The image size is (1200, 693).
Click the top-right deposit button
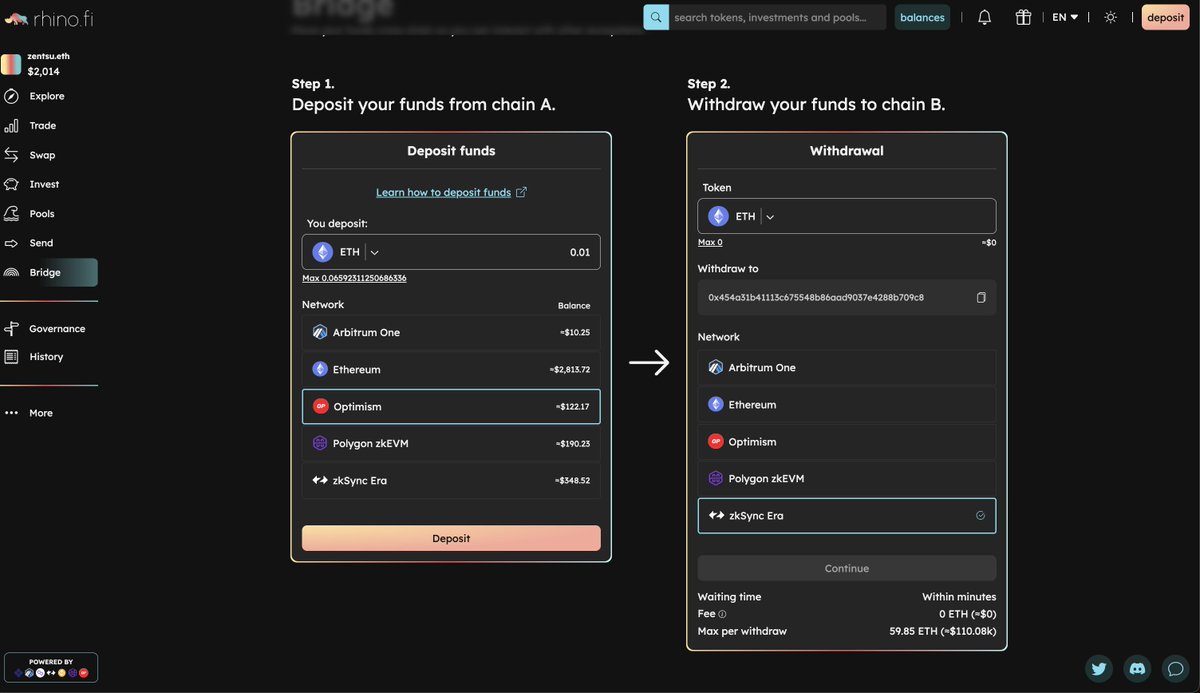pyautogui.click(x=1166, y=17)
